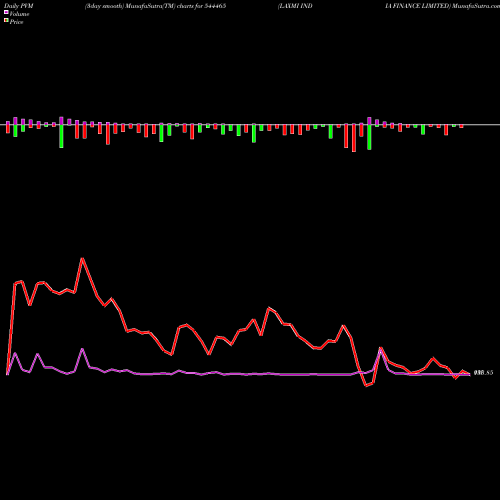
Task: Click the Price legend color swatch
Action: pyautogui.click(x=6, y=21)
